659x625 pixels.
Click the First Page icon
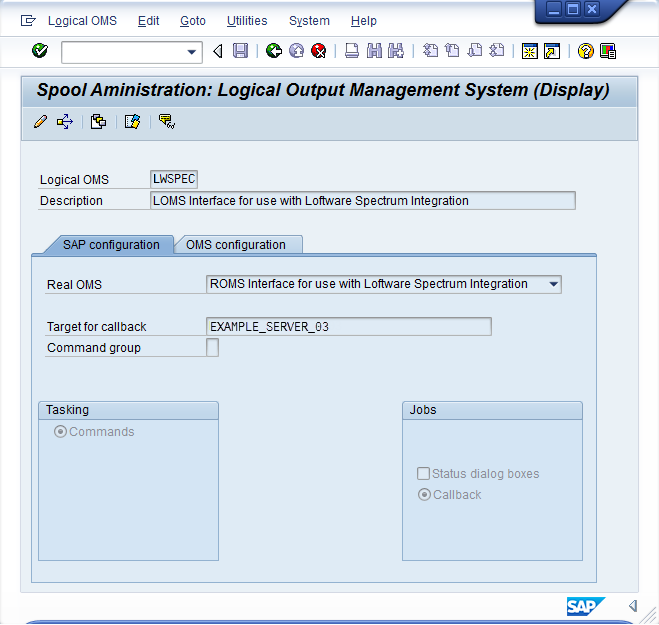(430, 51)
